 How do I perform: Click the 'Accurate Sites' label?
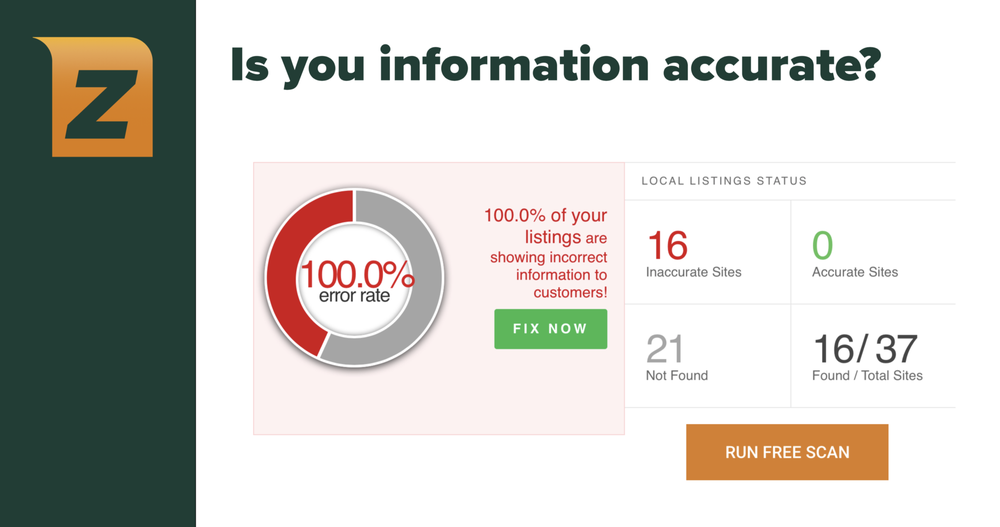click(x=855, y=272)
